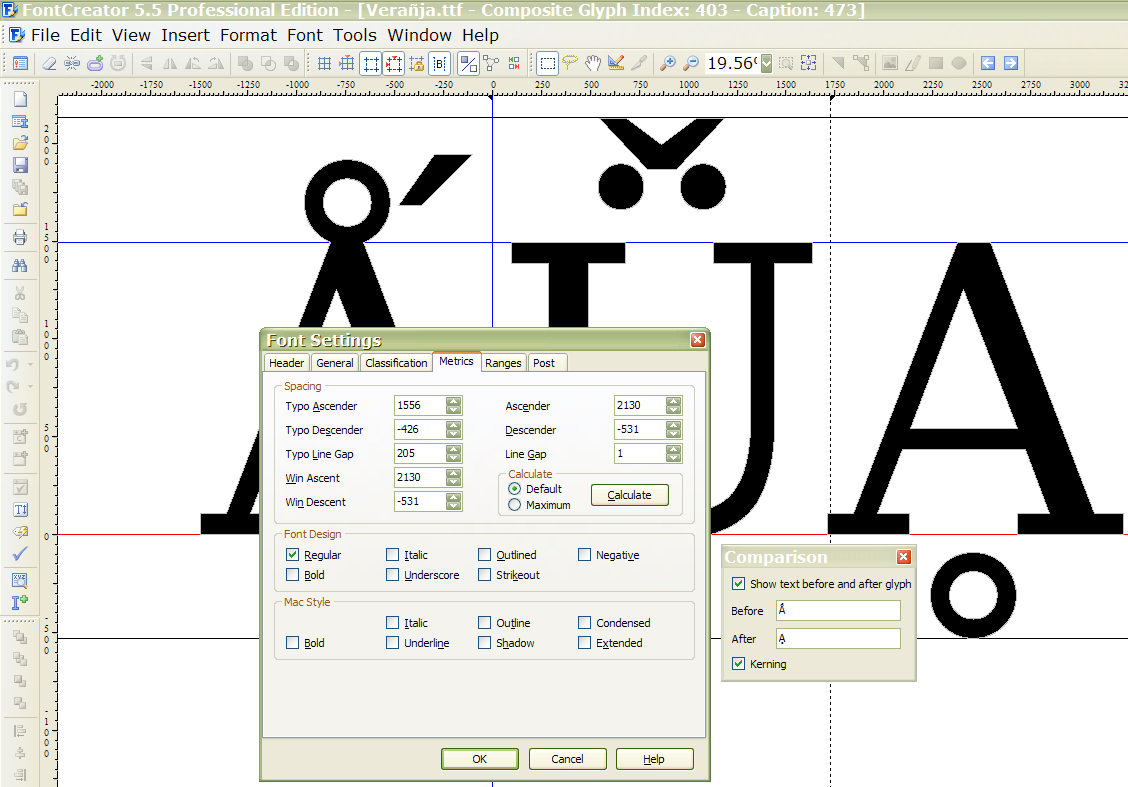Image resolution: width=1128 pixels, height=787 pixels.
Task: Click the binoculars Find icon
Action: coord(19,266)
